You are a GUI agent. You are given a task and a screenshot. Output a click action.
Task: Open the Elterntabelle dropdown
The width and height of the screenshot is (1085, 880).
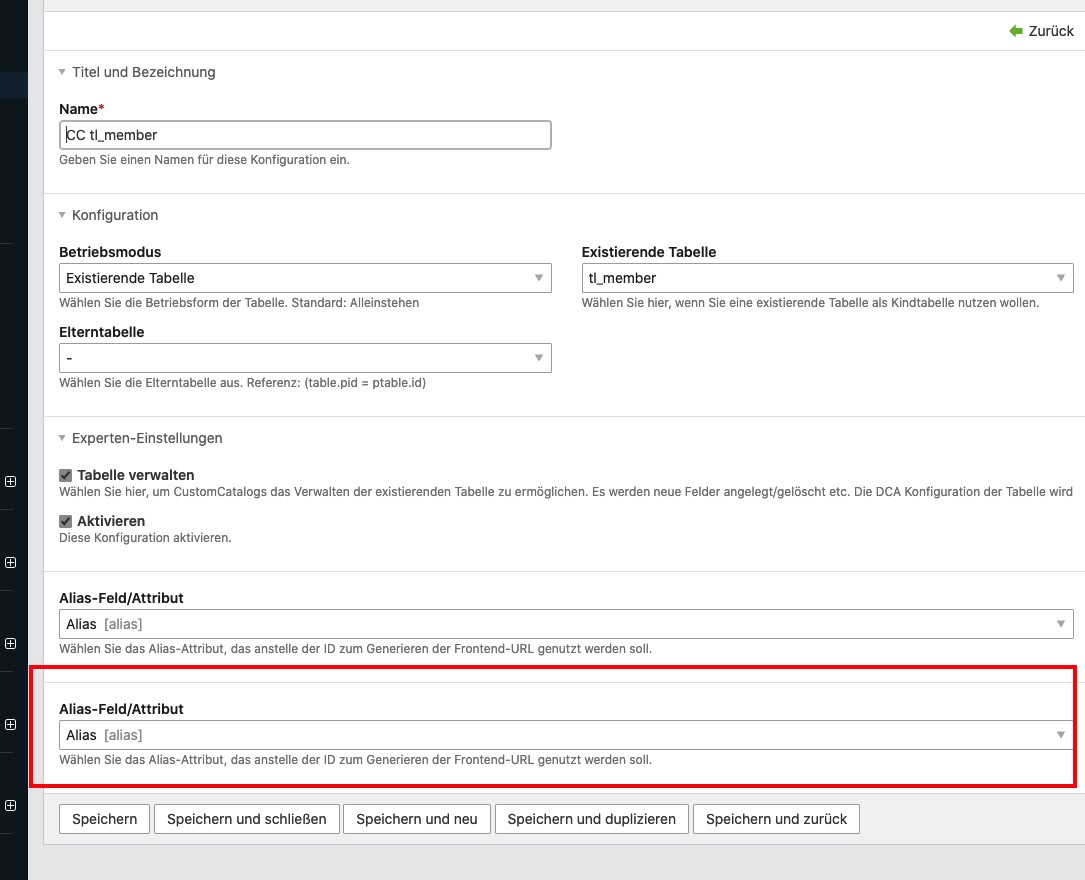(305, 358)
